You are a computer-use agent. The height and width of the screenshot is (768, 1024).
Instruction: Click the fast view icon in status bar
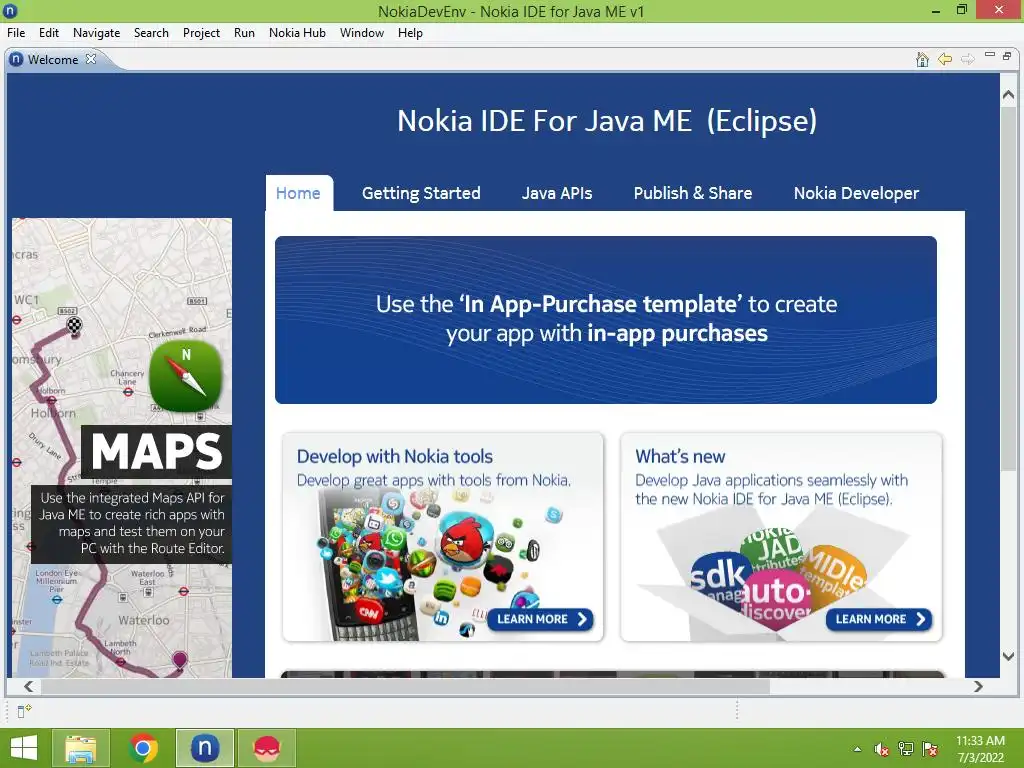pos(24,711)
